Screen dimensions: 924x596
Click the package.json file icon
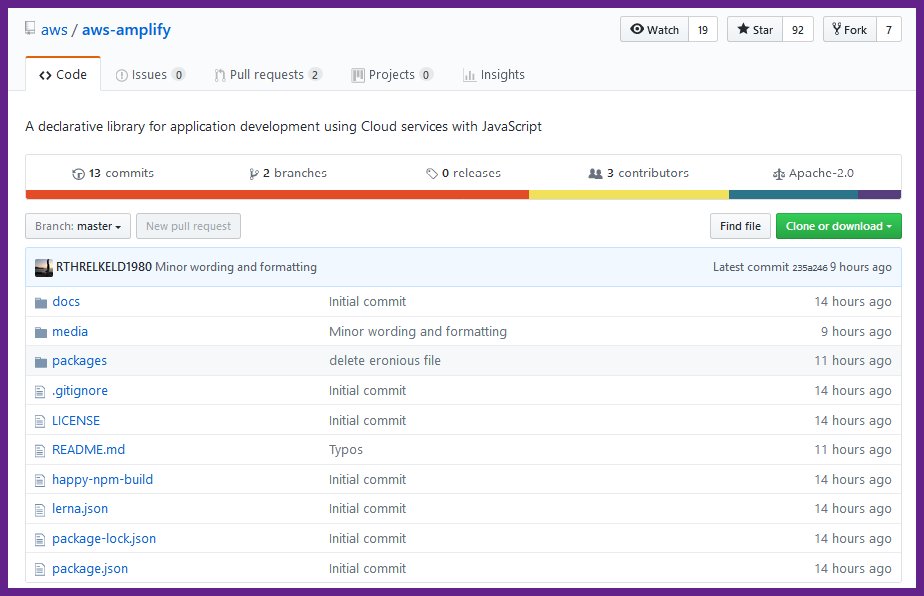pos(40,569)
